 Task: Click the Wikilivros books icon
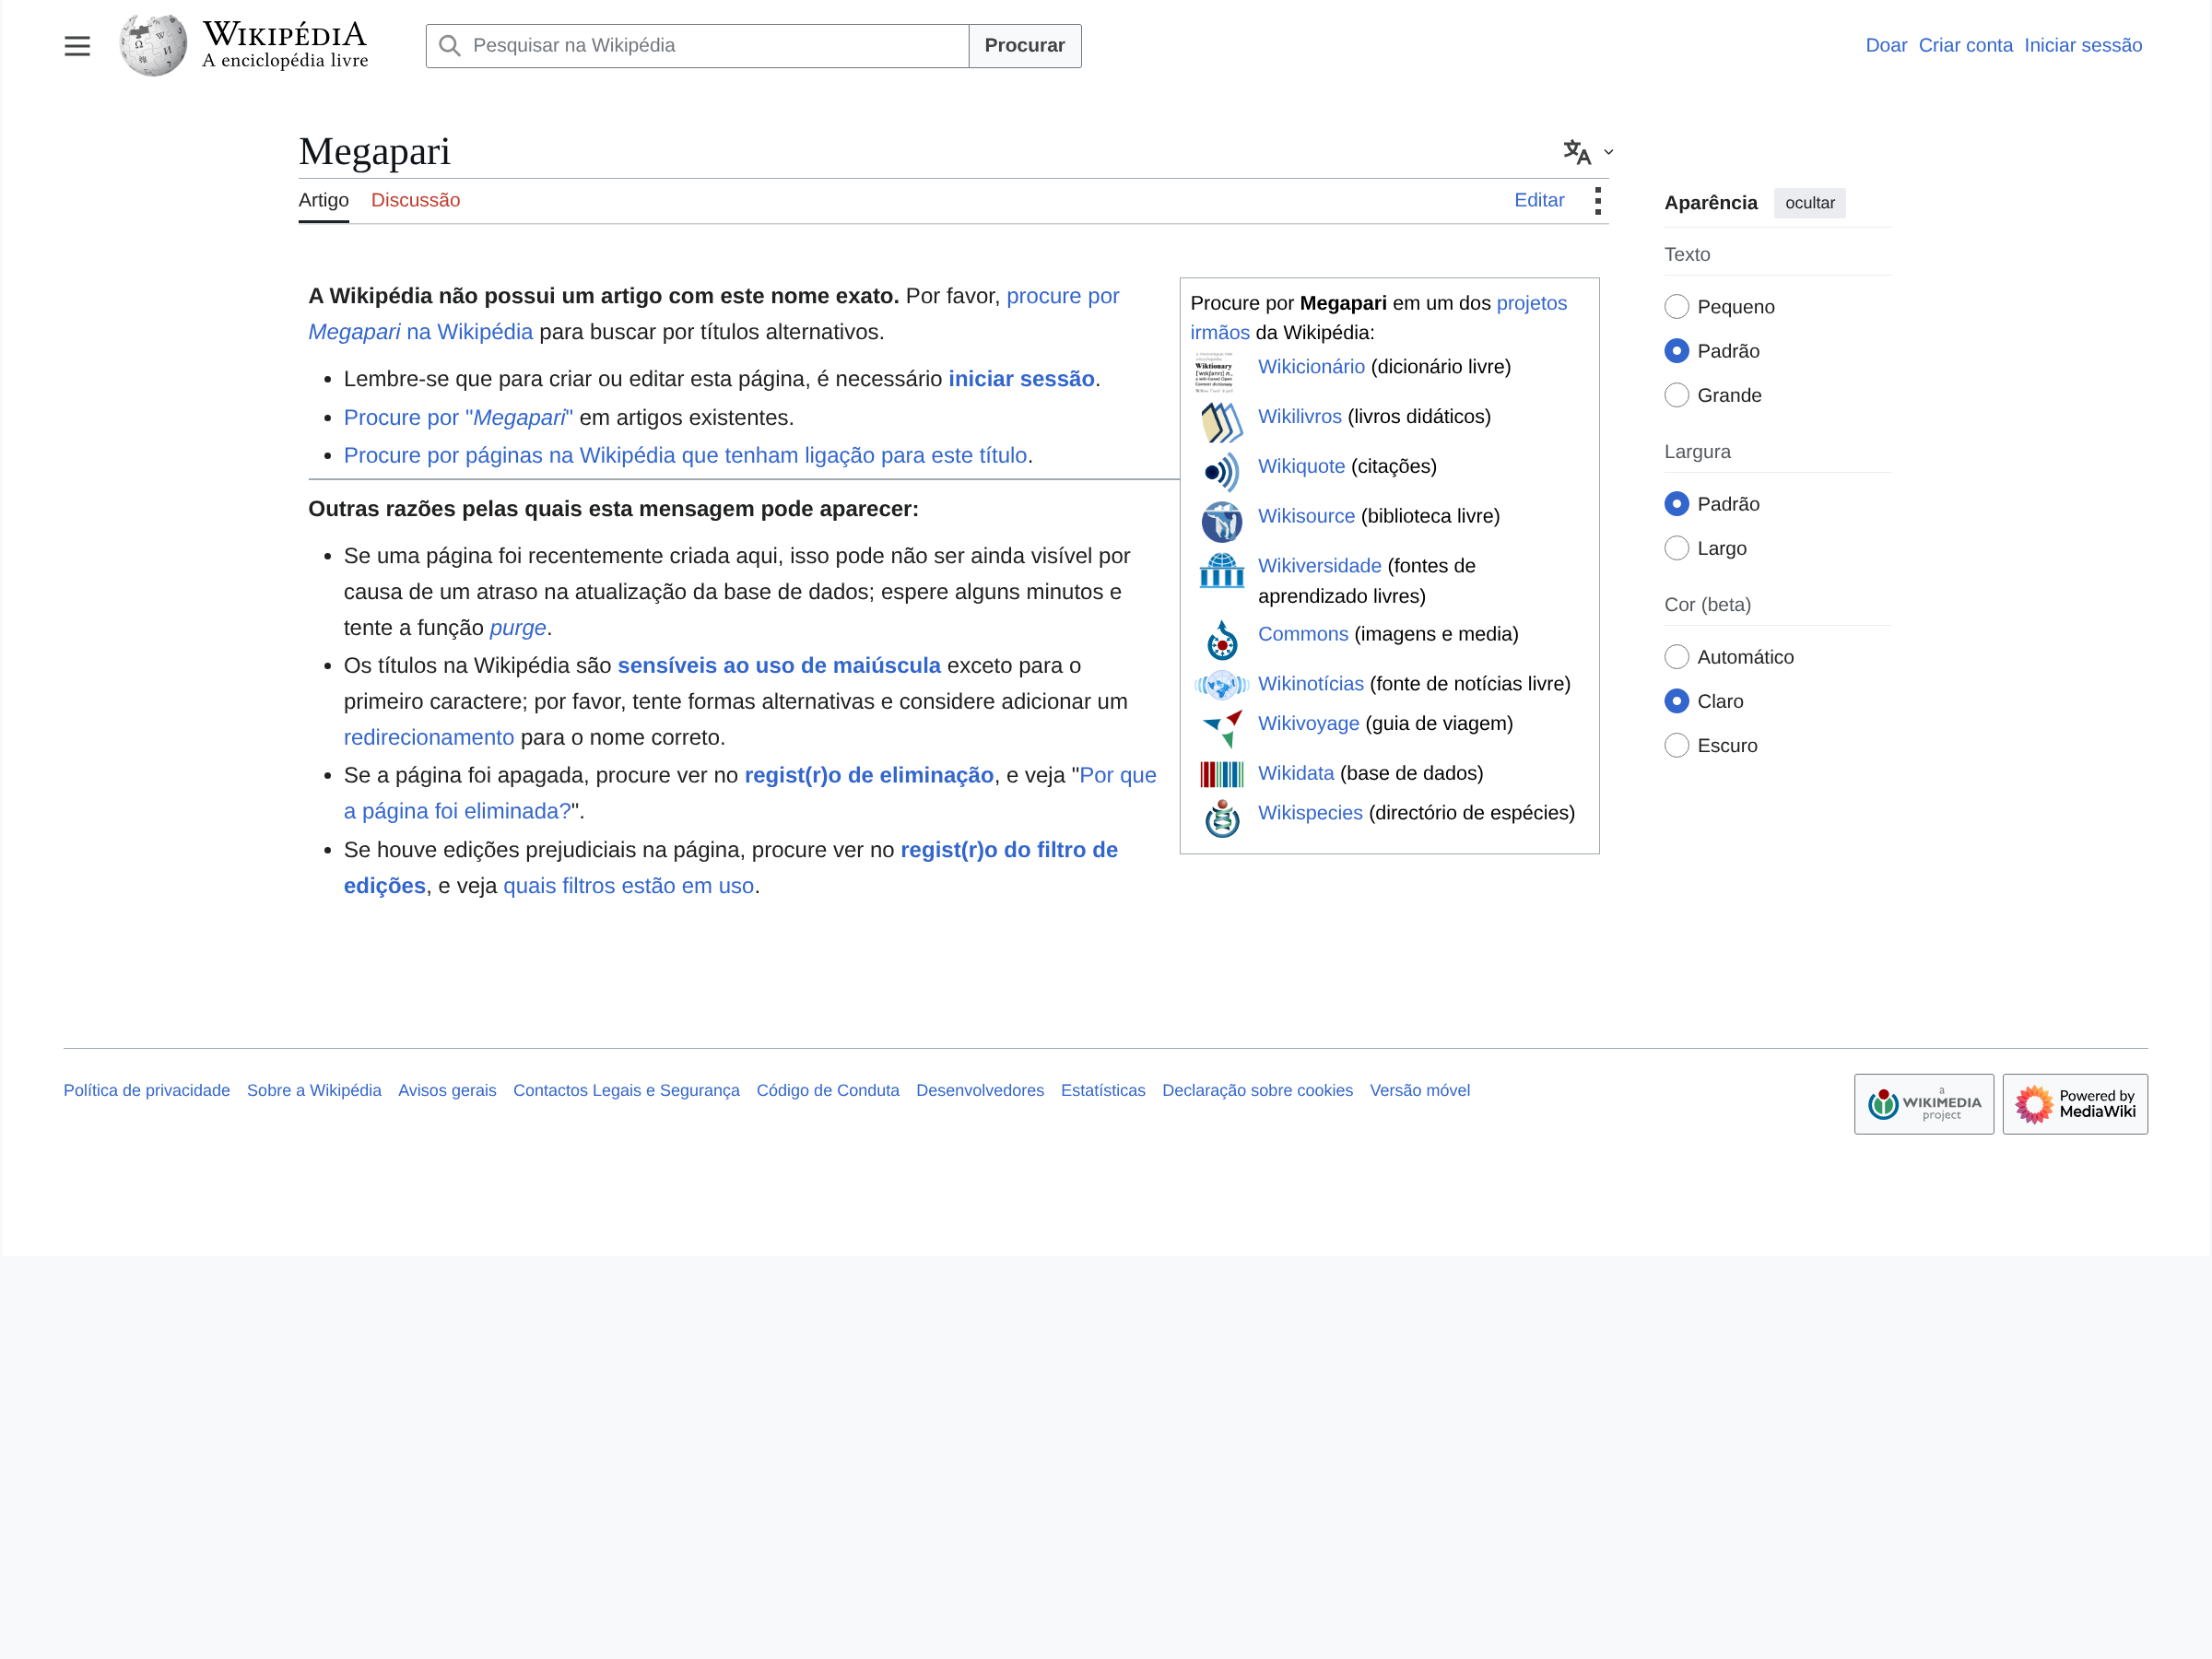[1222, 422]
